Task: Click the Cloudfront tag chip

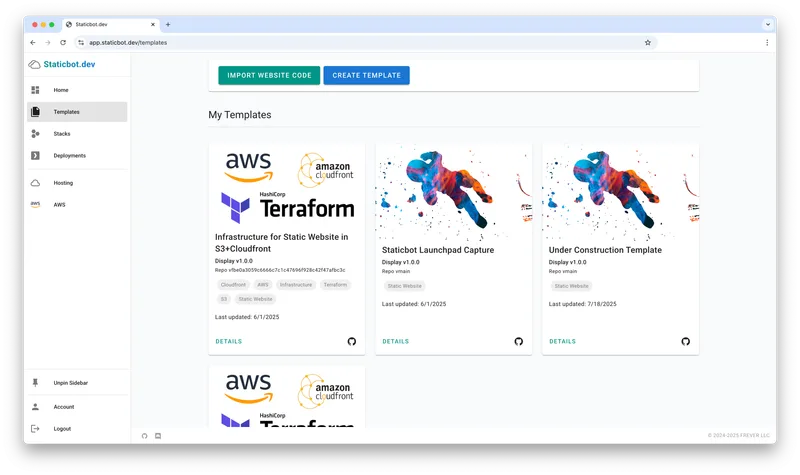Action: (233, 285)
